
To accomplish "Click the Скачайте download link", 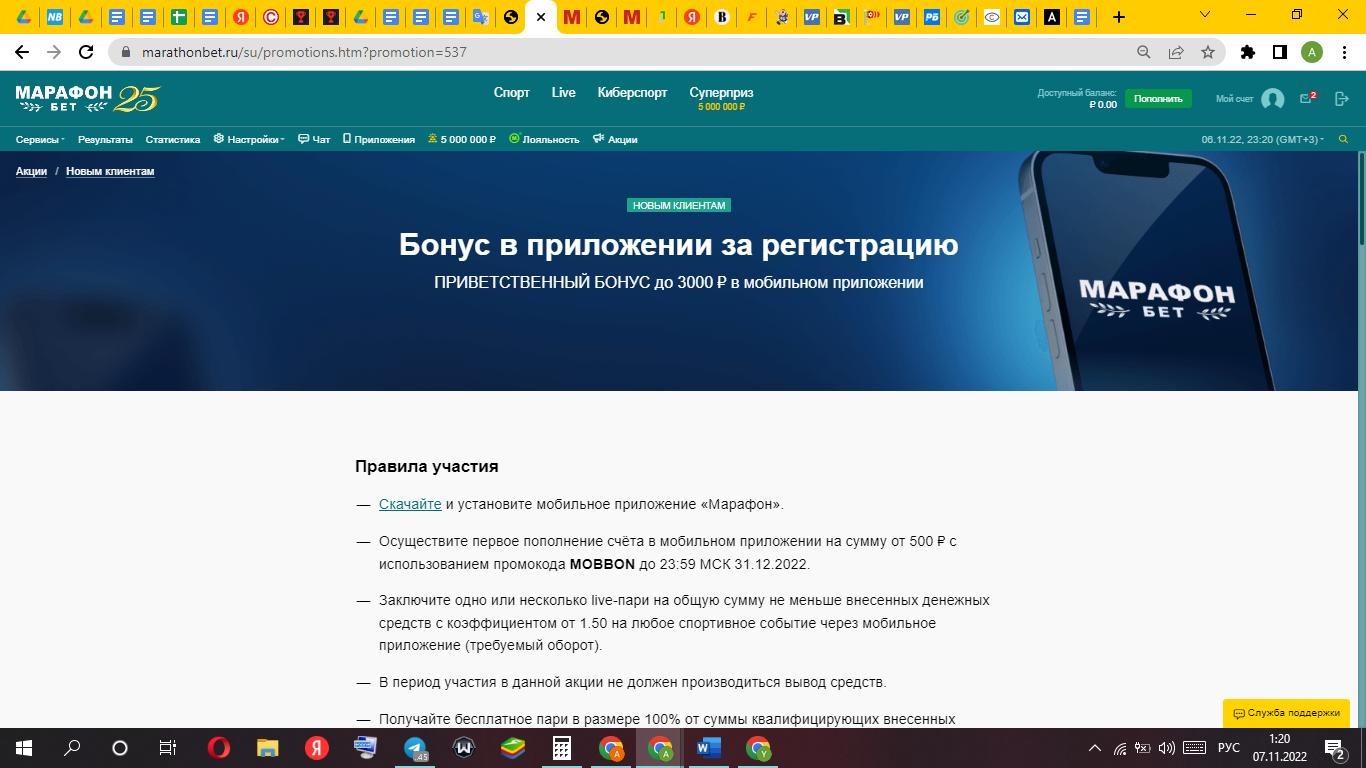I will (410, 504).
